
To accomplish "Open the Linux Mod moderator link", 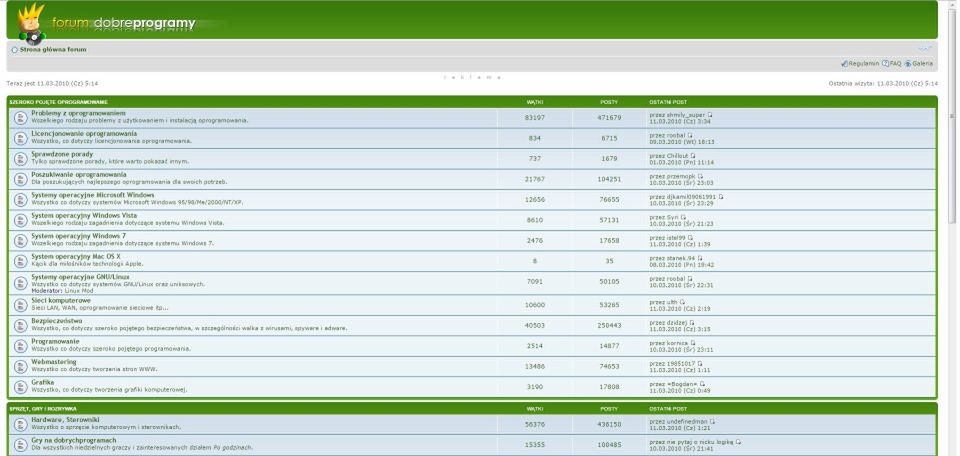I will pyautogui.click(x=79, y=291).
